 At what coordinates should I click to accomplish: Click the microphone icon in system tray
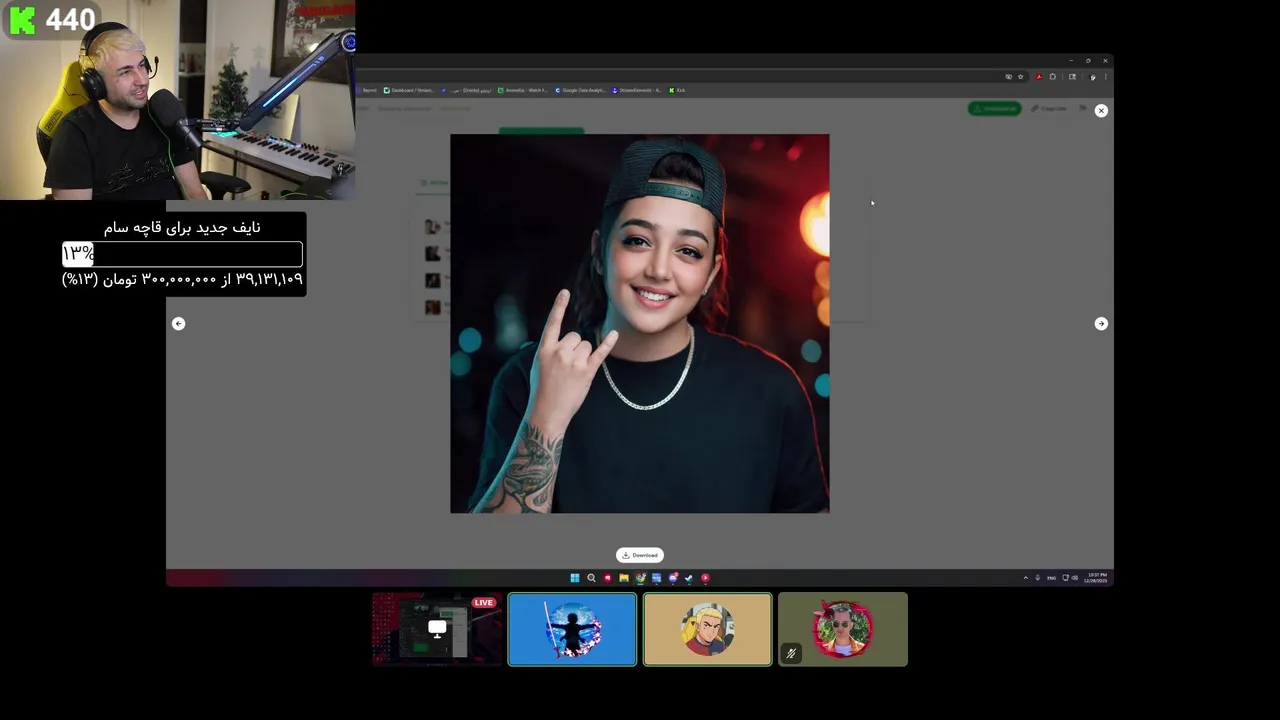click(x=1037, y=578)
